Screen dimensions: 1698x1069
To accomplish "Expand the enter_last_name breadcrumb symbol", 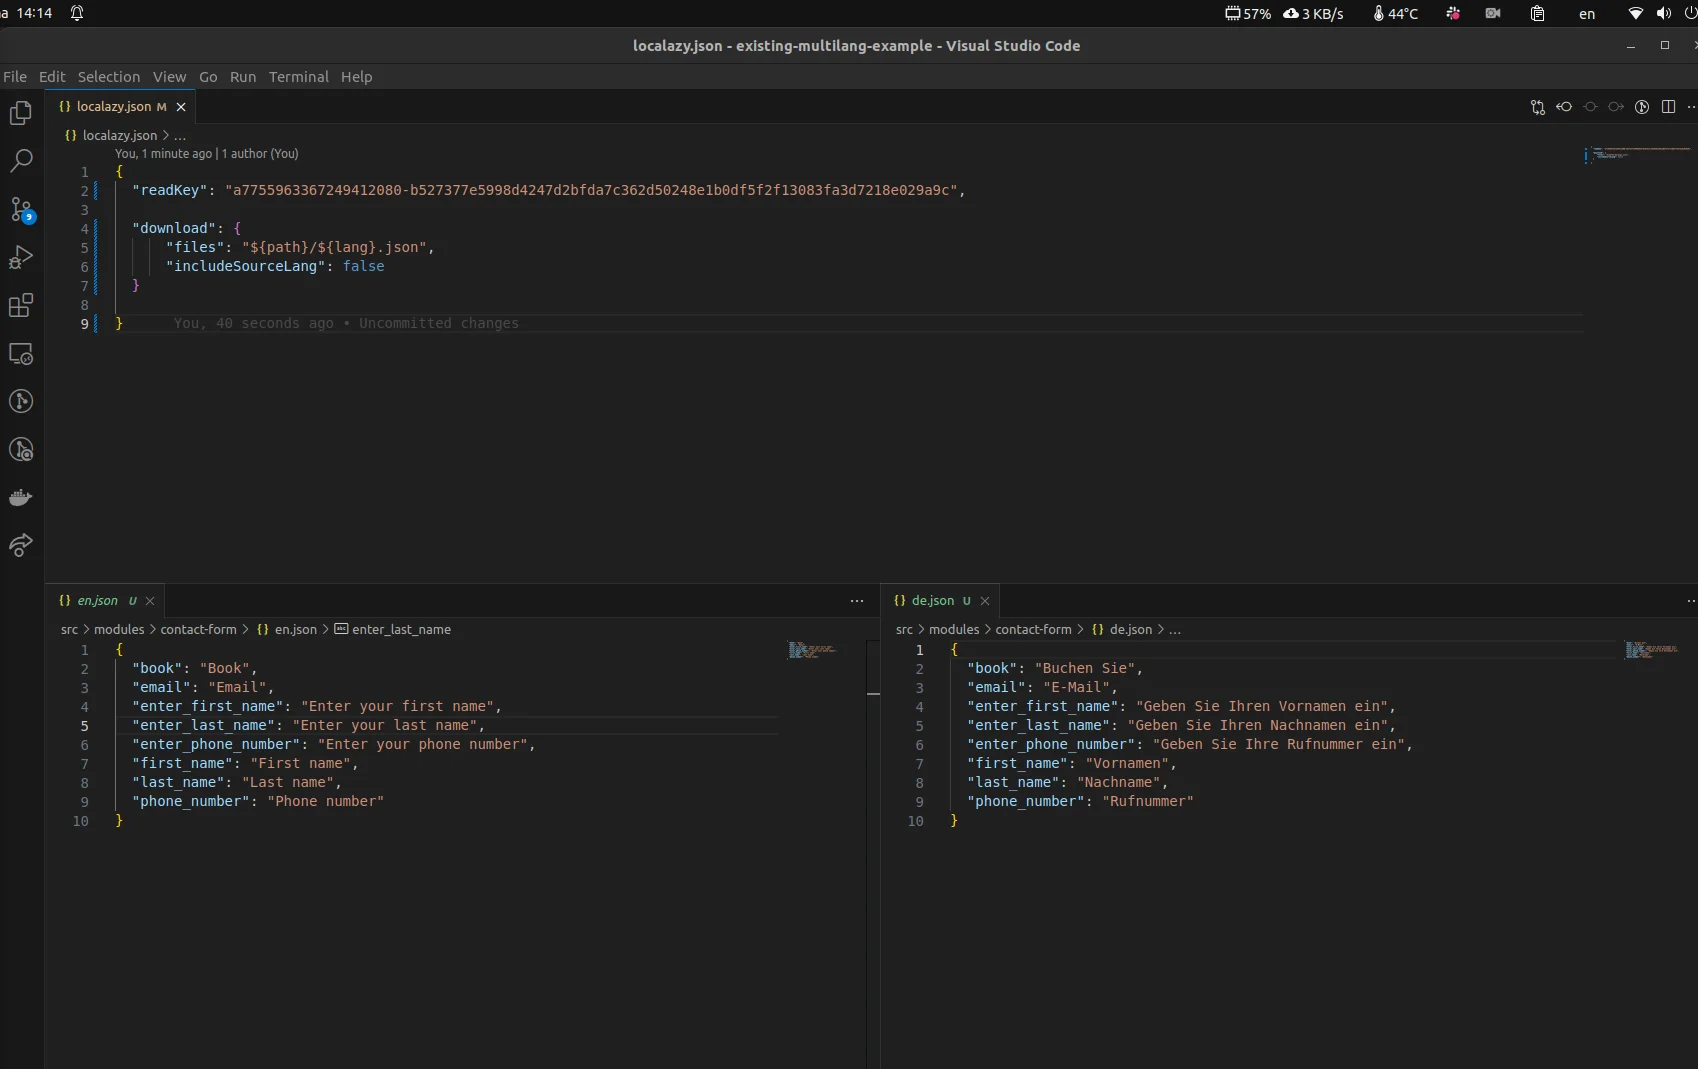I will point(400,630).
